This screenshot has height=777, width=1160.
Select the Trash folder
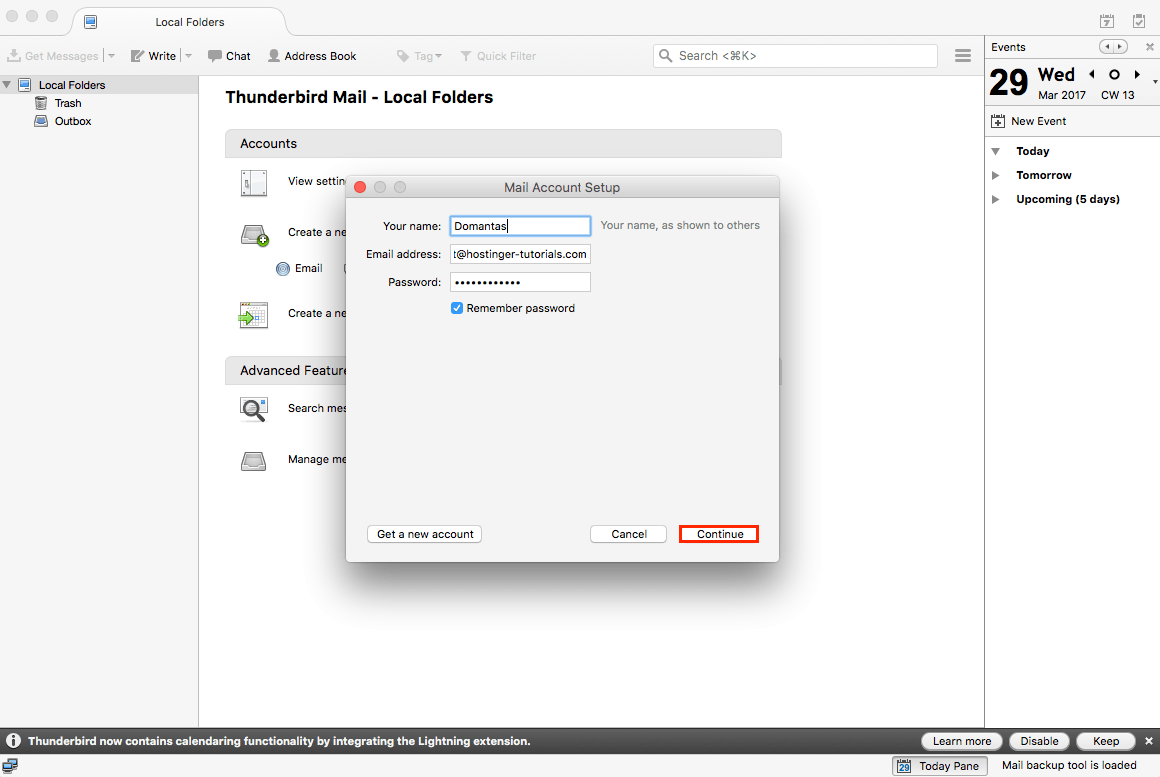click(x=68, y=103)
